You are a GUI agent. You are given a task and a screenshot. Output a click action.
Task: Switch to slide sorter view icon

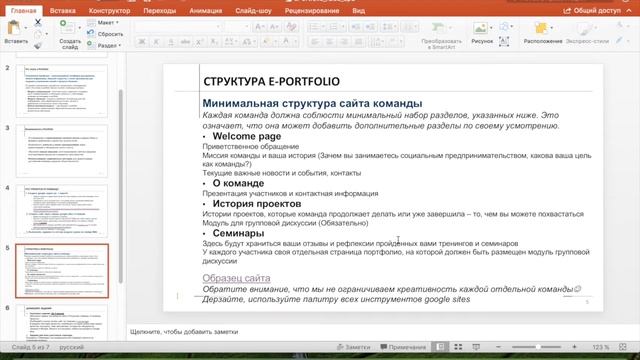point(458,347)
